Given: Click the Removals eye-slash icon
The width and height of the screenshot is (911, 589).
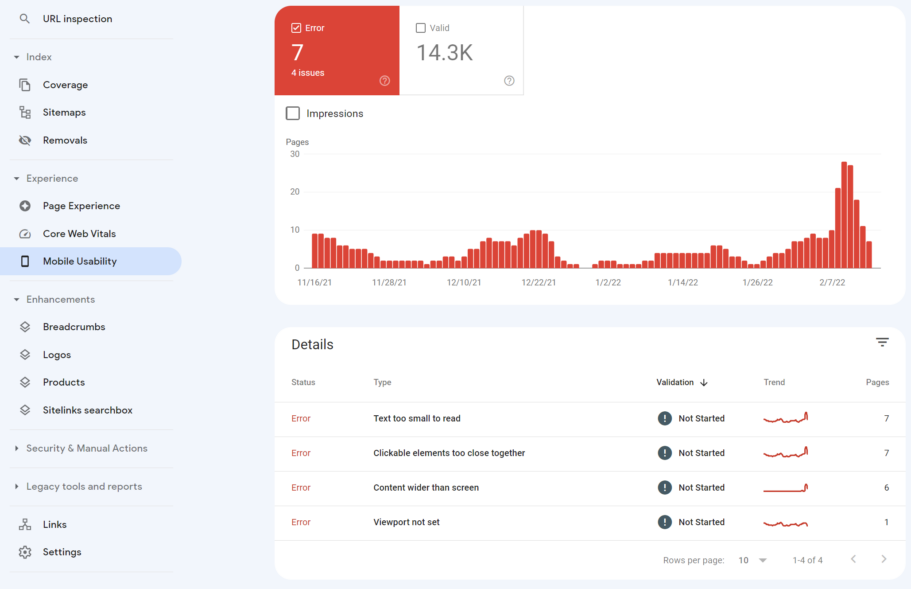Looking at the screenshot, I should (25, 141).
